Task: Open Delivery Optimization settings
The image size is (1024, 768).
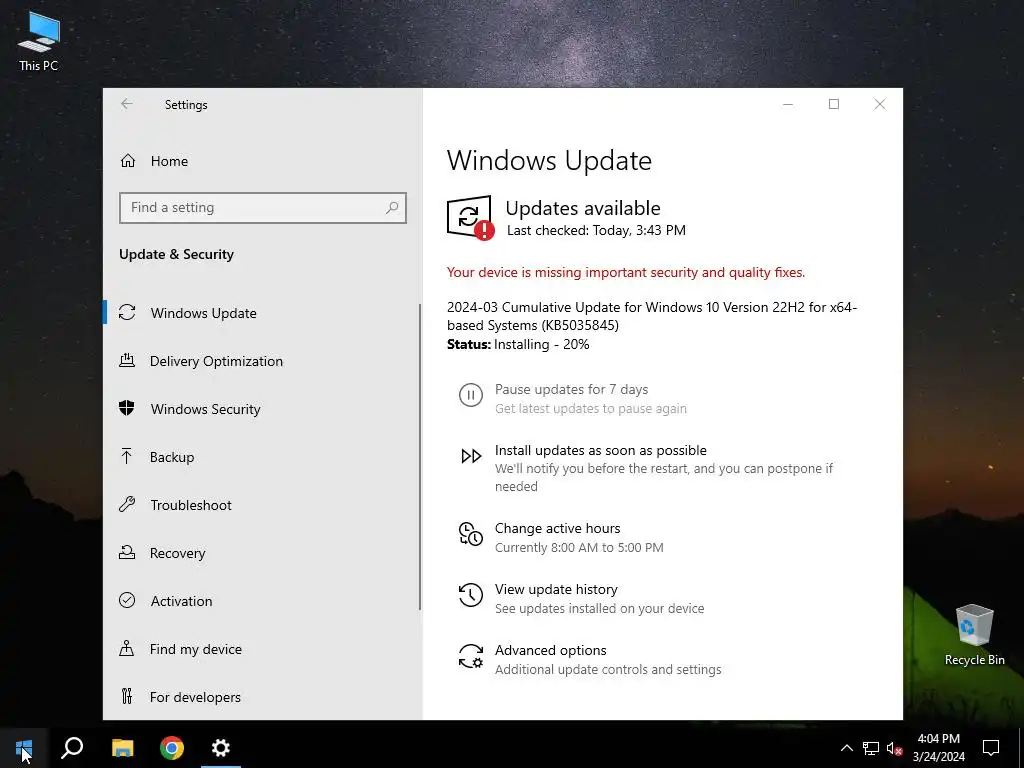Action: tap(261, 361)
